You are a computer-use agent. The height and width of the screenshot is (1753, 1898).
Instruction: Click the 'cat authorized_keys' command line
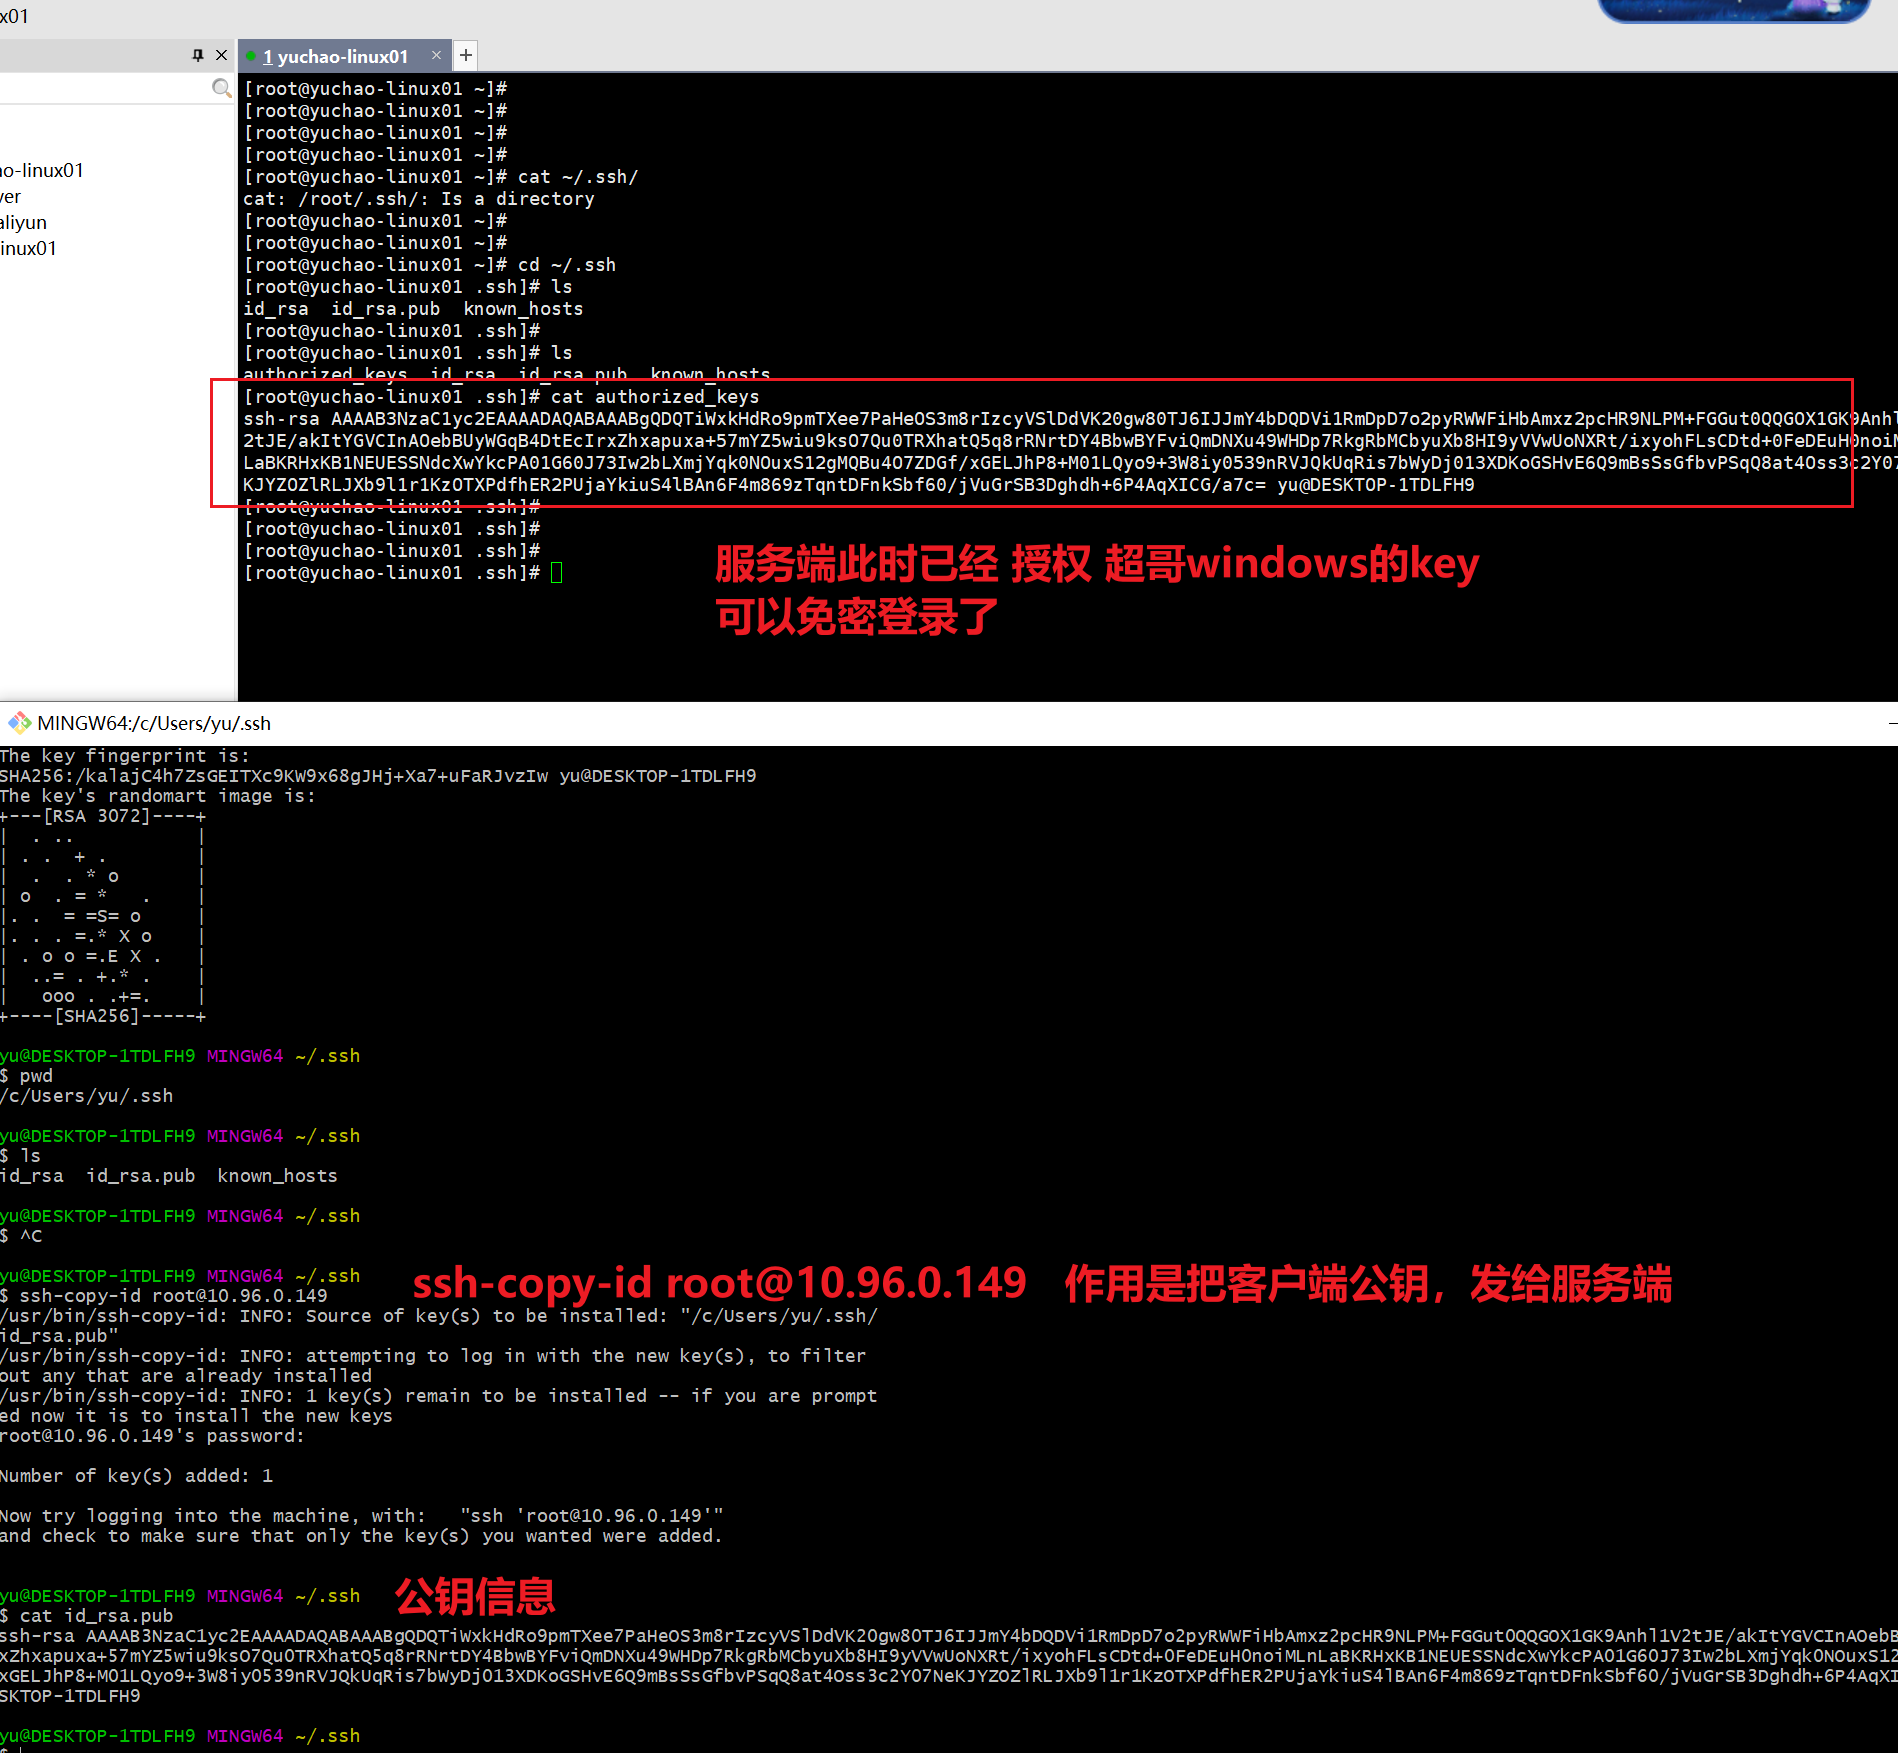(x=654, y=397)
